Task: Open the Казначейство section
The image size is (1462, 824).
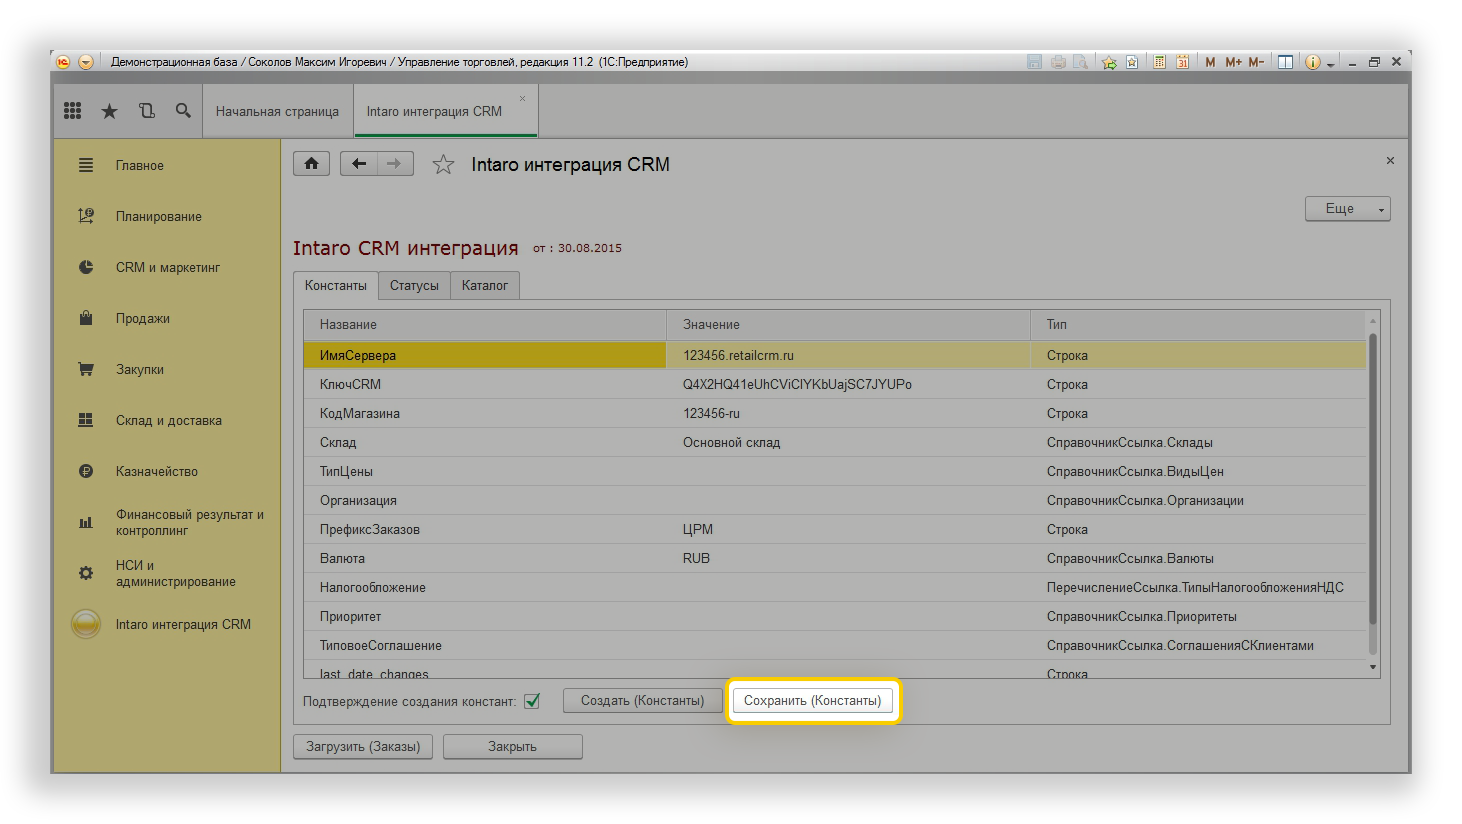Action: [x=156, y=471]
